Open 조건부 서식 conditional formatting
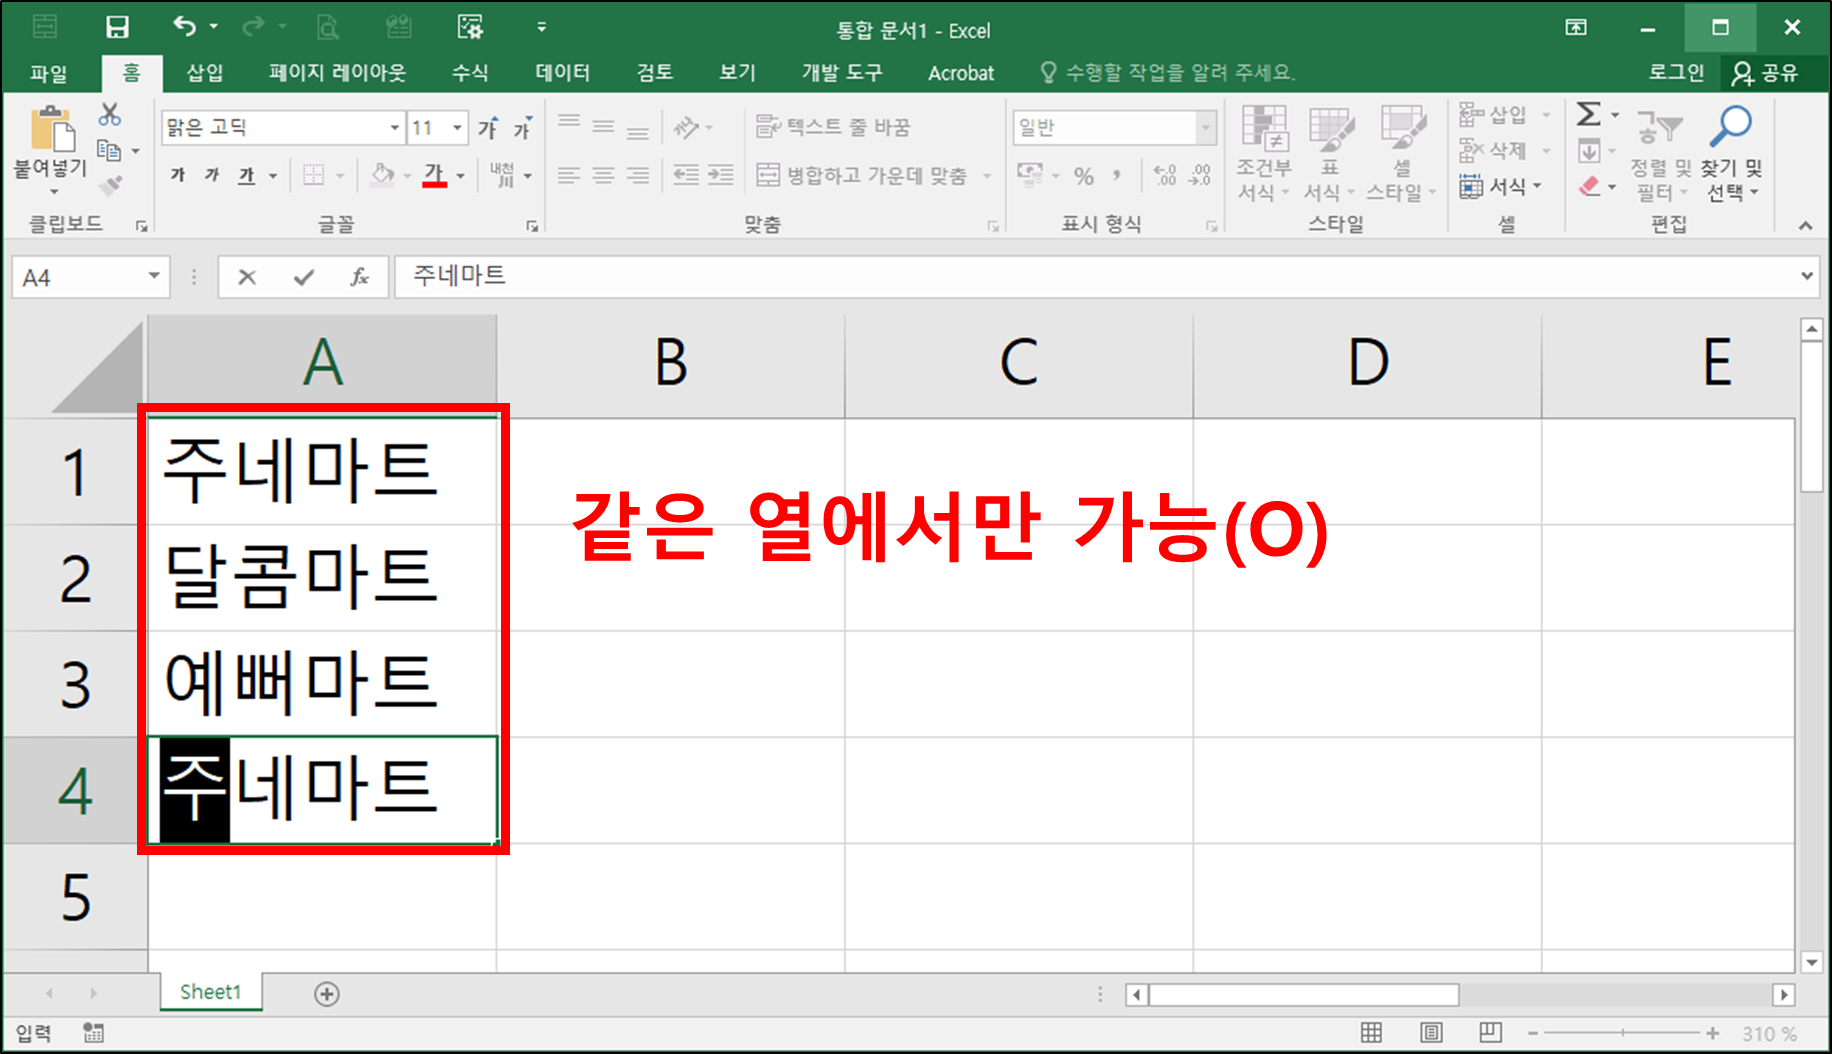Viewport: 1832px width, 1054px height. point(1264,153)
